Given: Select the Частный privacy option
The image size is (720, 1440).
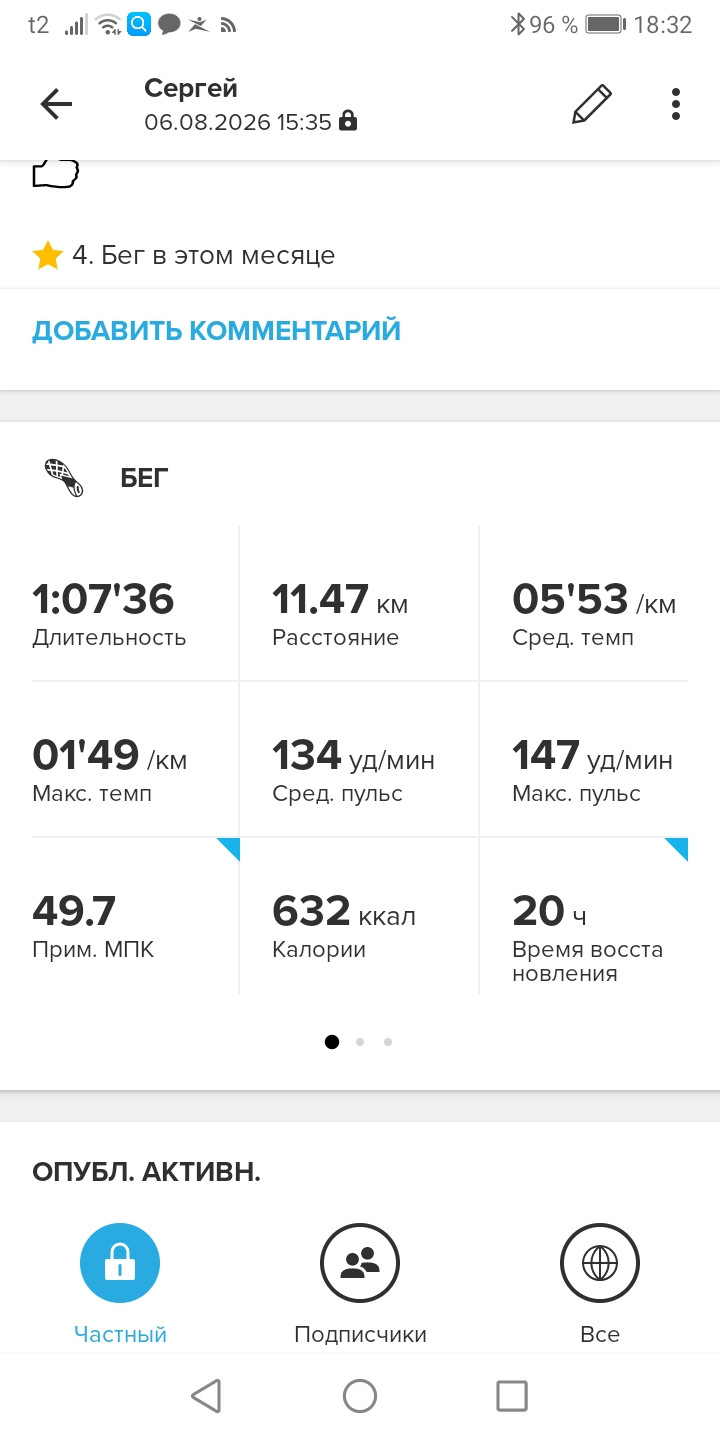Looking at the screenshot, I should pos(120,1283).
